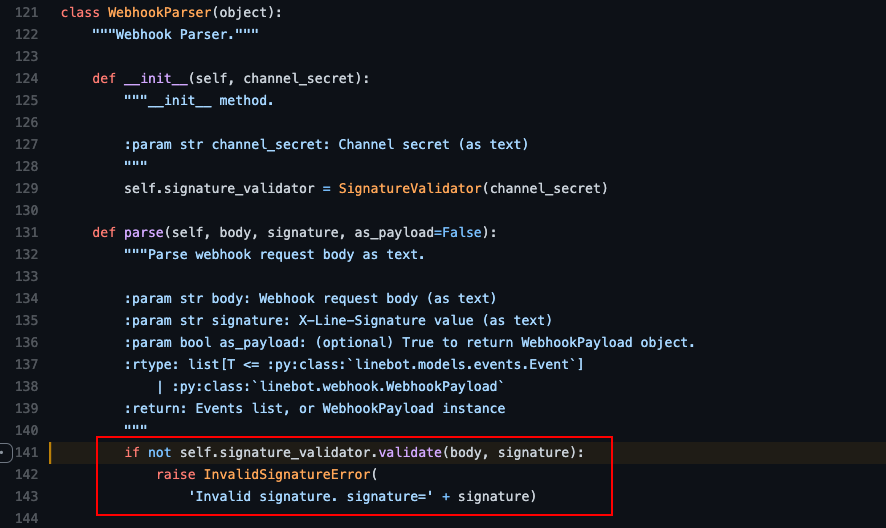Image resolution: width=886 pixels, height=528 pixels.
Task: Click the InvalidSignatureError symbol
Action: (x=287, y=474)
